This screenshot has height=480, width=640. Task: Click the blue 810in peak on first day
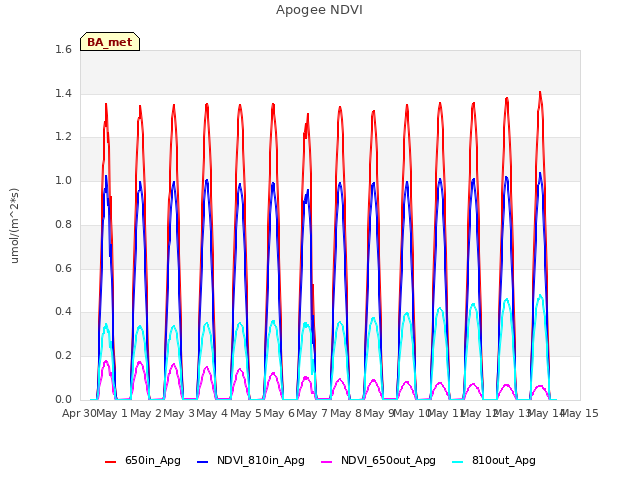pyautogui.click(x=106, y=177)
